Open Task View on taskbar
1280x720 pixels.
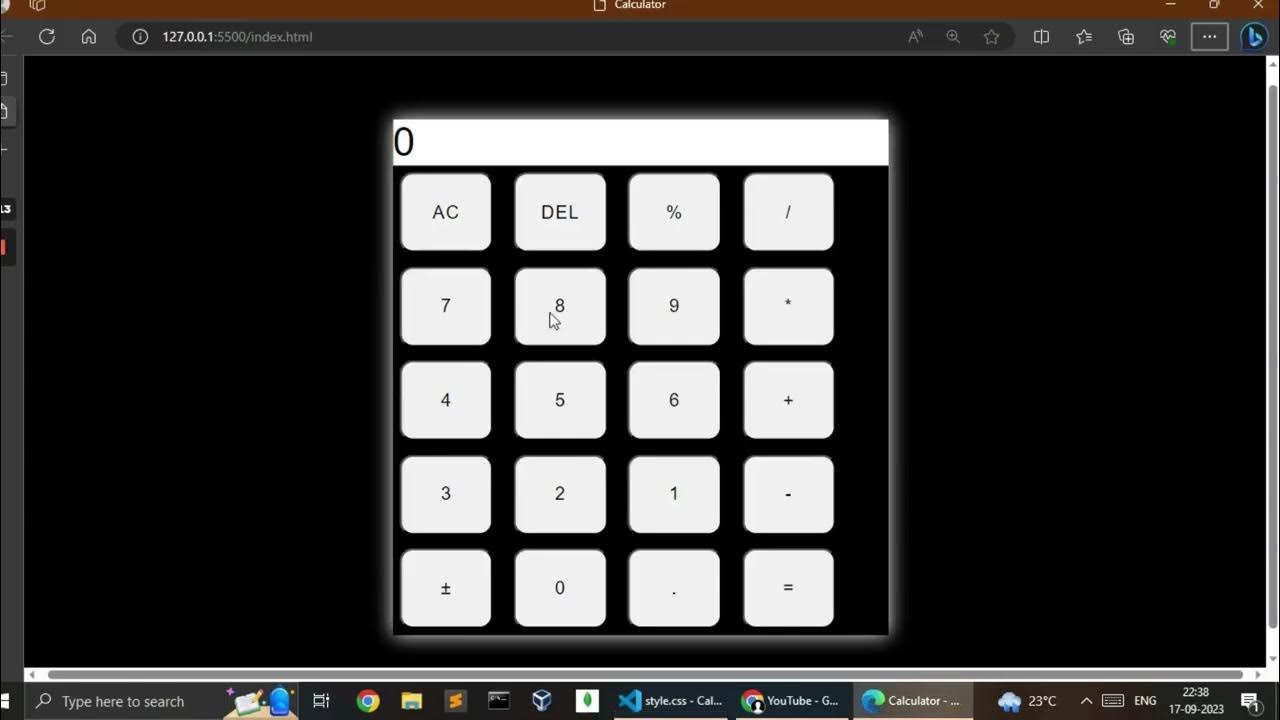[321, 701]
